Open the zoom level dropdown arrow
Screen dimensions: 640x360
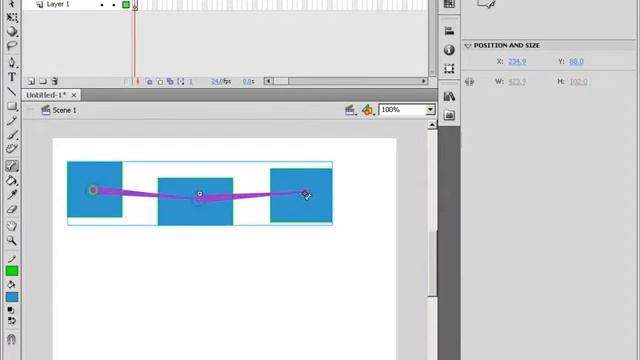(430, 110)
